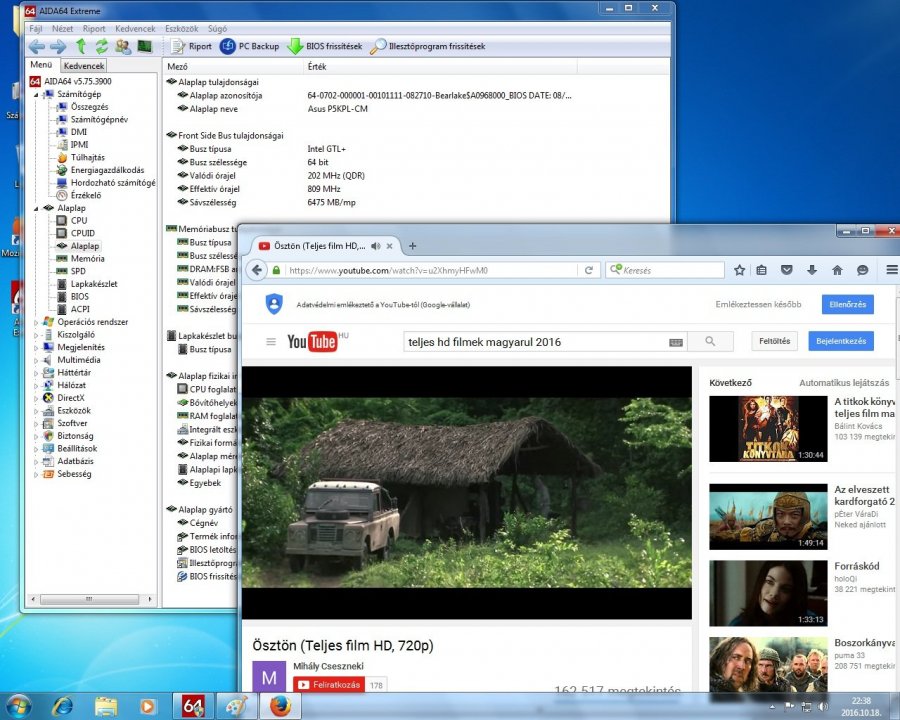
Task: Select CPUID under Alaplap
Action: [x=83, y=233]
